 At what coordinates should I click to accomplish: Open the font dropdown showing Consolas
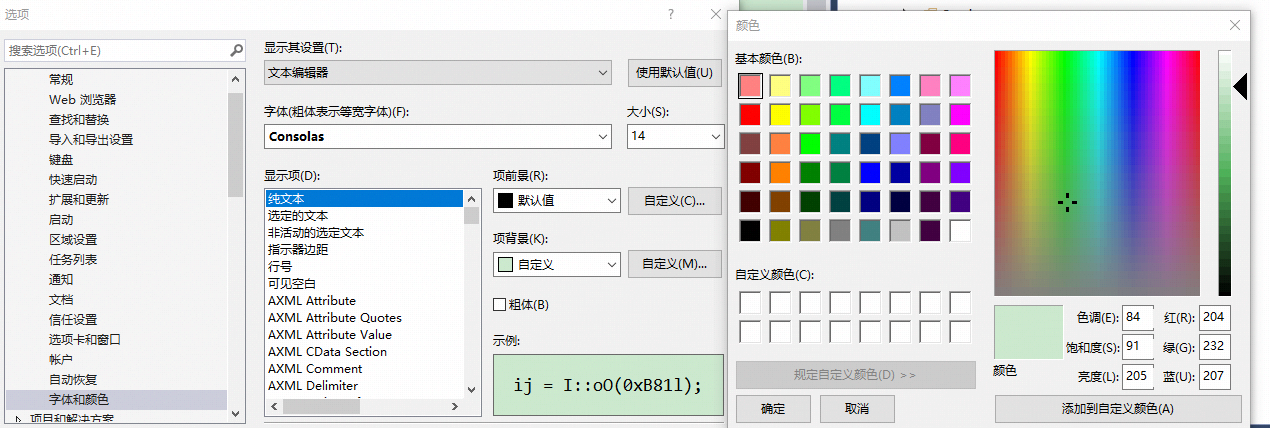pyautogui.click(x=438, y=136)
